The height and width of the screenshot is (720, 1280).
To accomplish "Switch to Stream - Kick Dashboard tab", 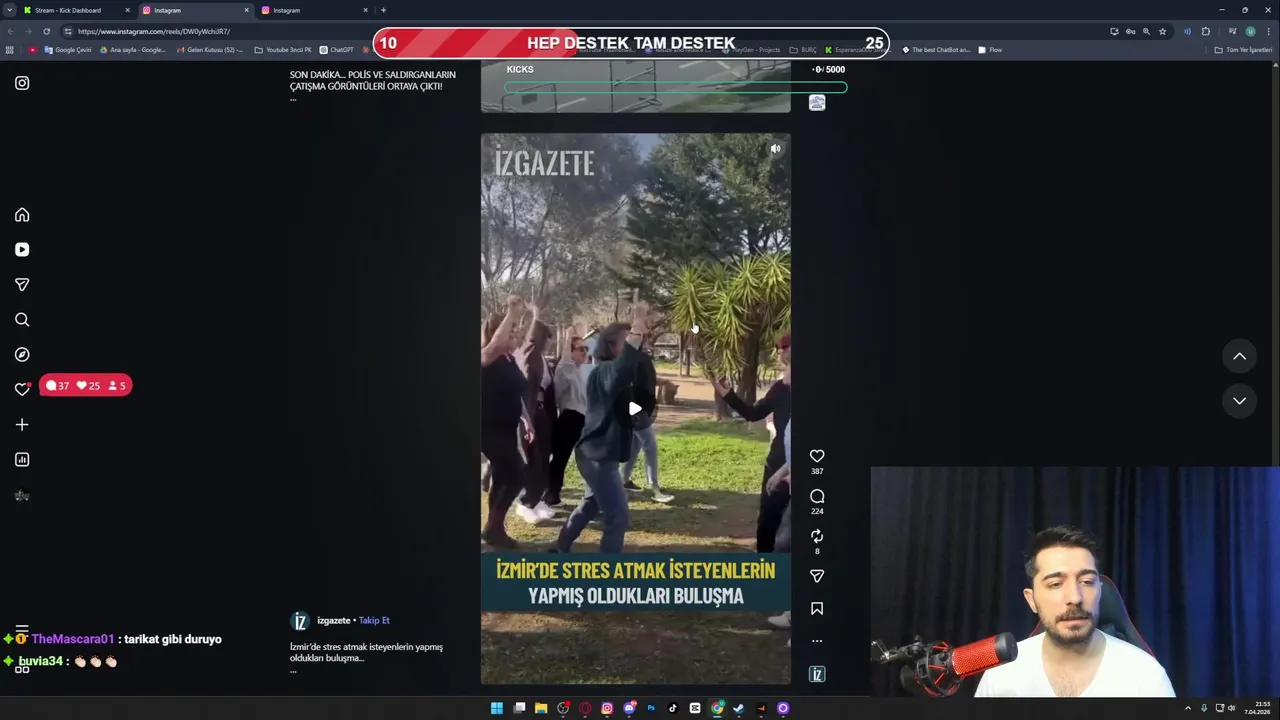I will point(76,10).
